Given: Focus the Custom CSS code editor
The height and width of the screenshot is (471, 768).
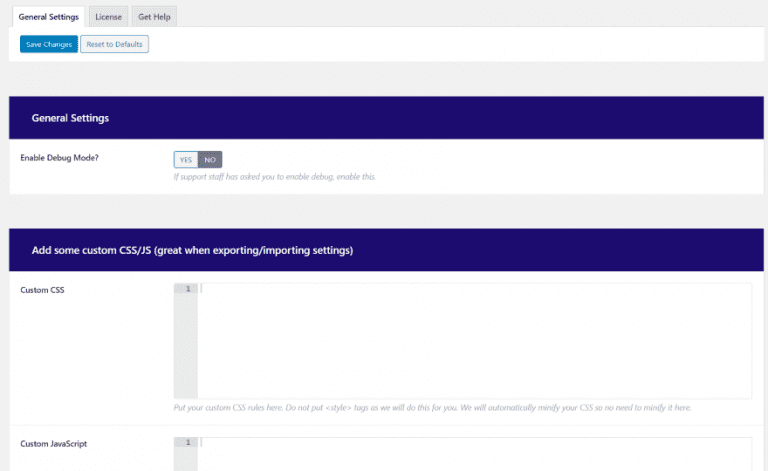Looking at the screenshot, I should tap(475, 341).
